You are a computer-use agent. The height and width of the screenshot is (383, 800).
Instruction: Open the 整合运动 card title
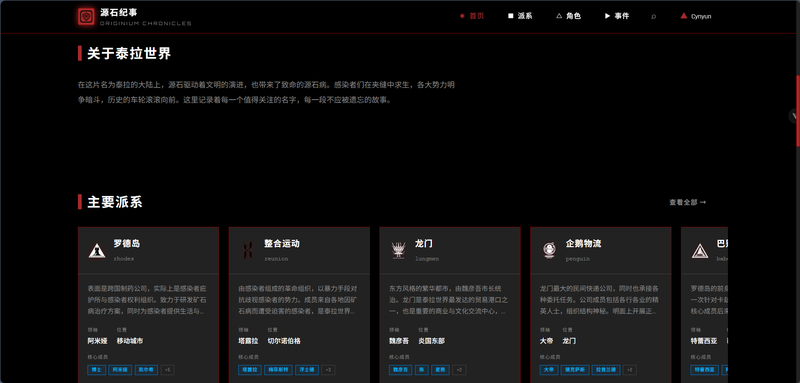282,244
